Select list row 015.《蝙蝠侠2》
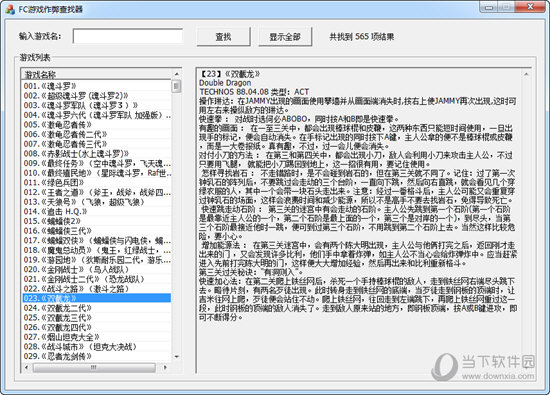 click(97, 221)
